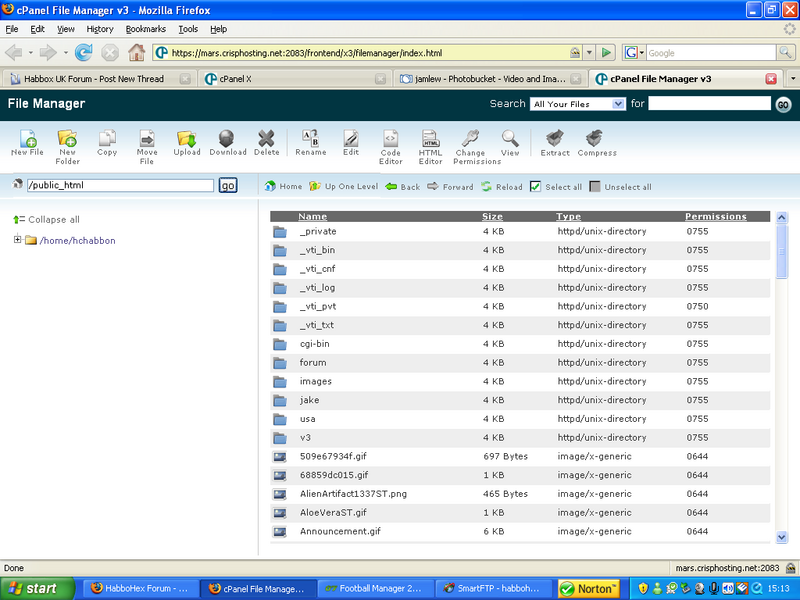800x600 pixels.
Task: Click the search GO round button
Action: (783, 105)
